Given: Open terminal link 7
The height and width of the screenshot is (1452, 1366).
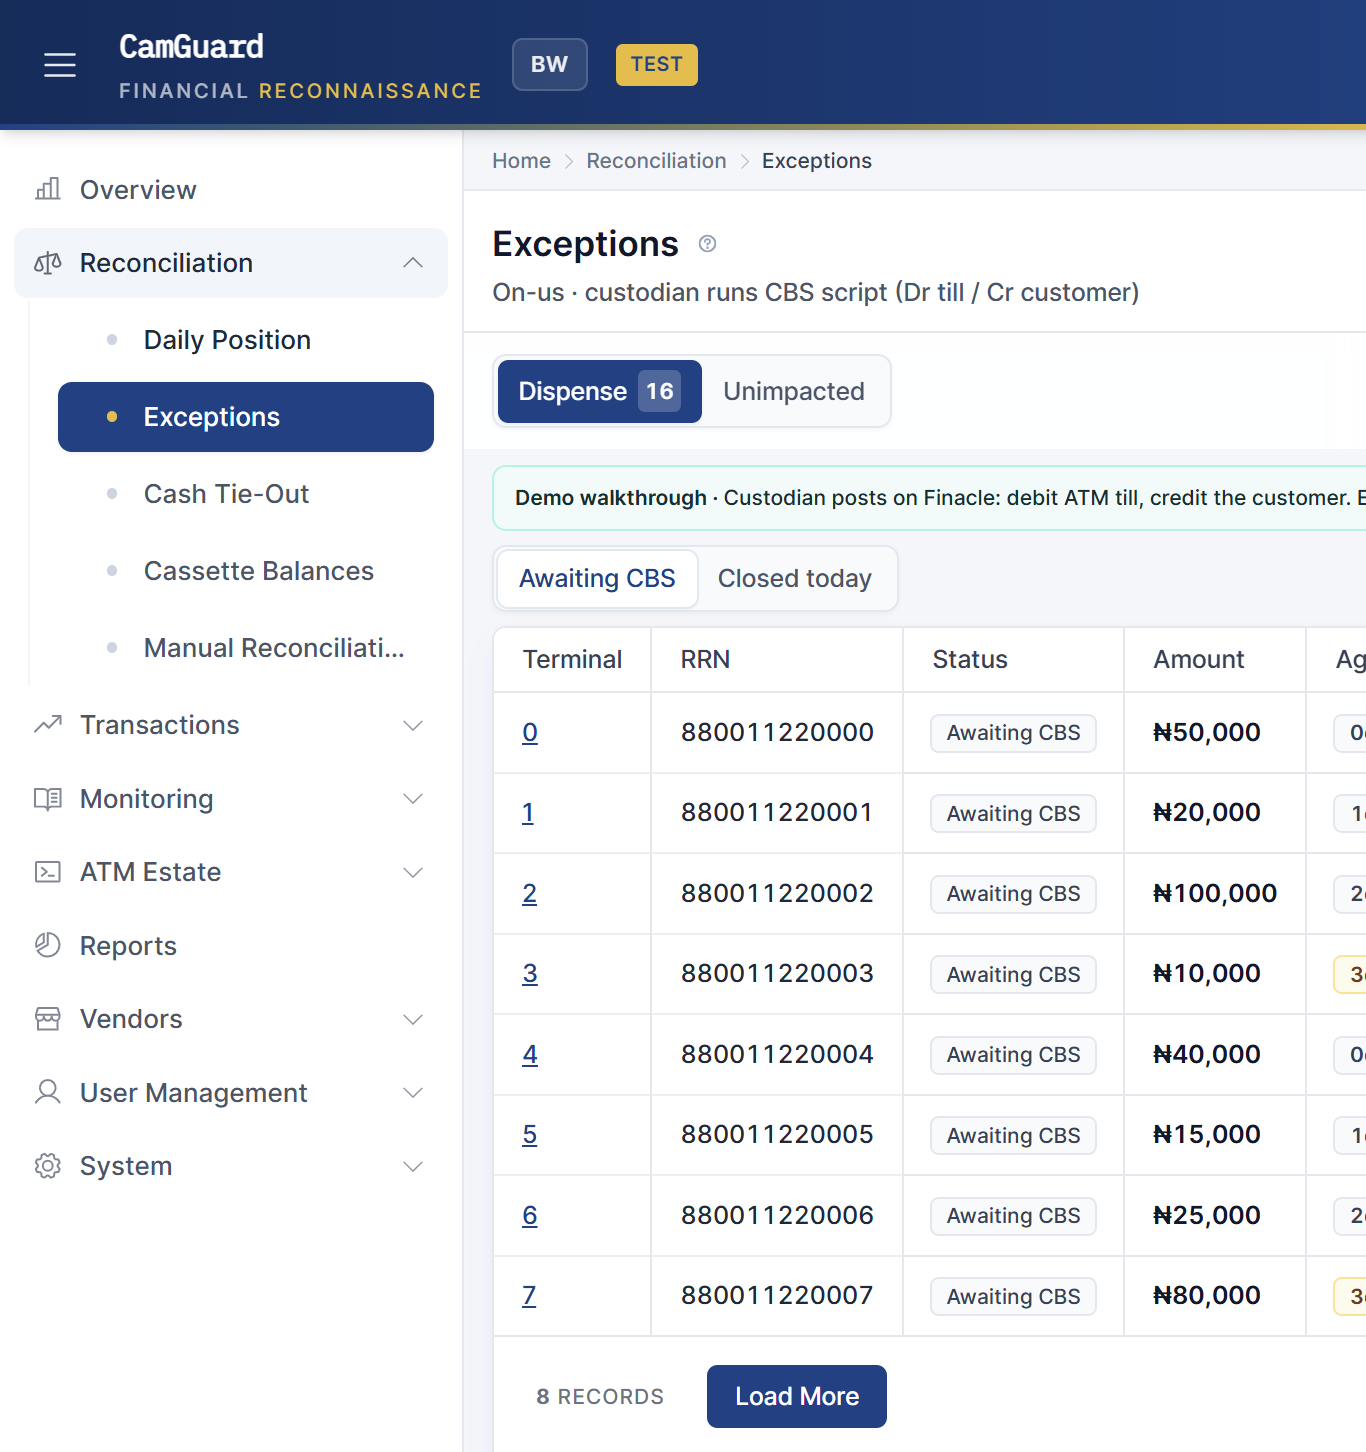Looking at the screenshot, I should click(x=529, y=1295).
